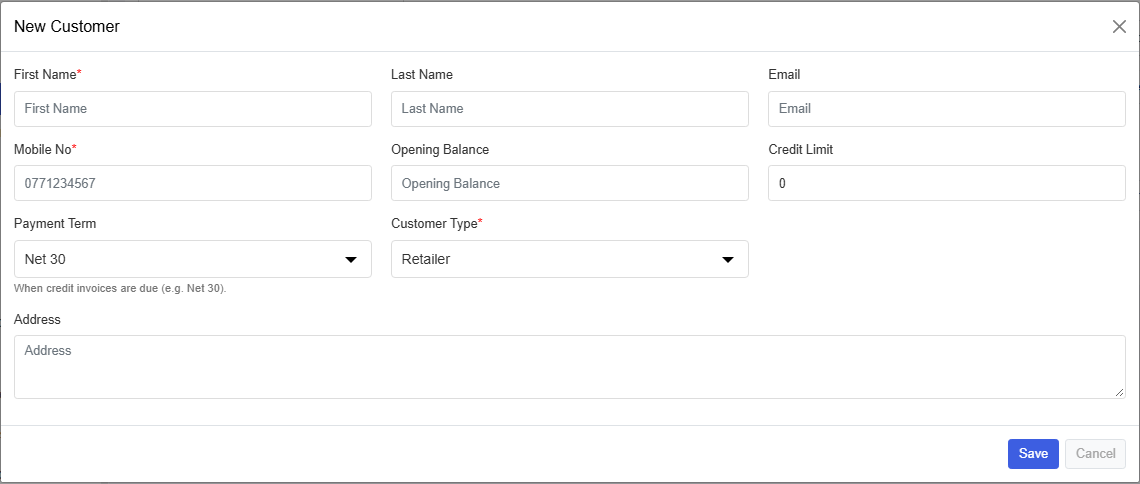Click the 'When credit invoices are due' hint
This screenshot has width=1140, height=484.
pos(121,289)
